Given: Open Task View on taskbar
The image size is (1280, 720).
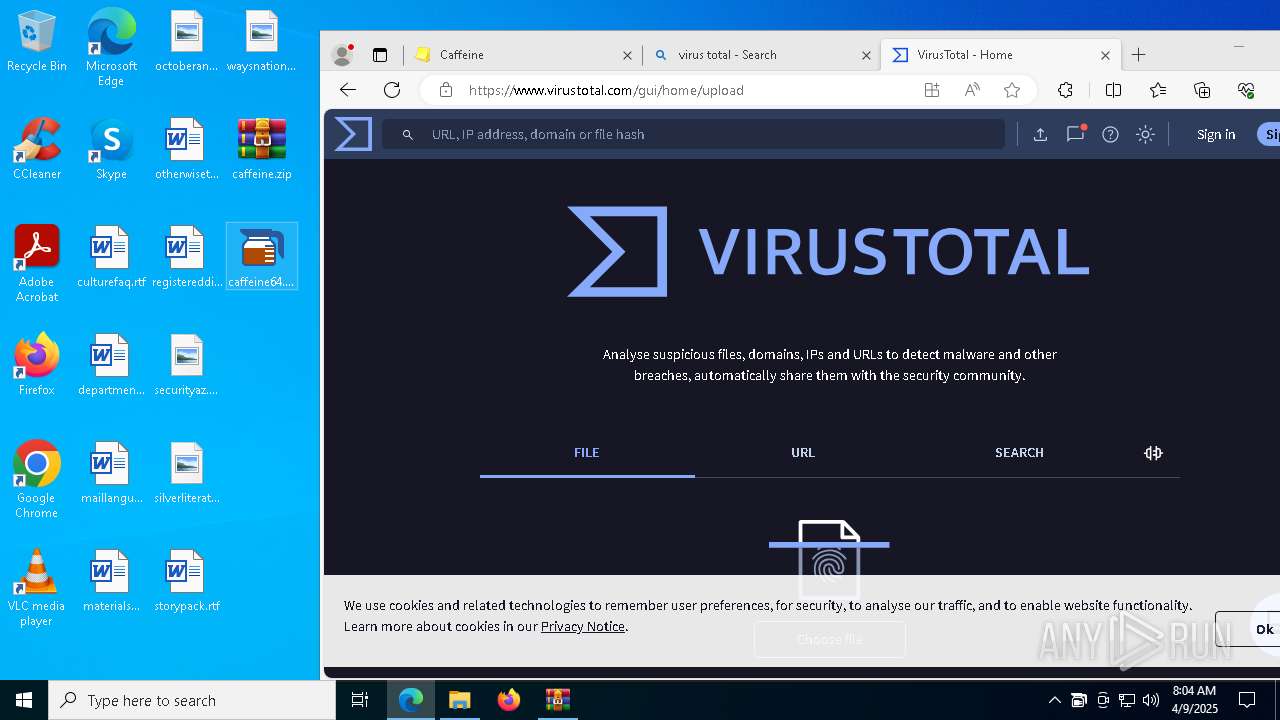Looking at the screenshot, I should point(360,700).
